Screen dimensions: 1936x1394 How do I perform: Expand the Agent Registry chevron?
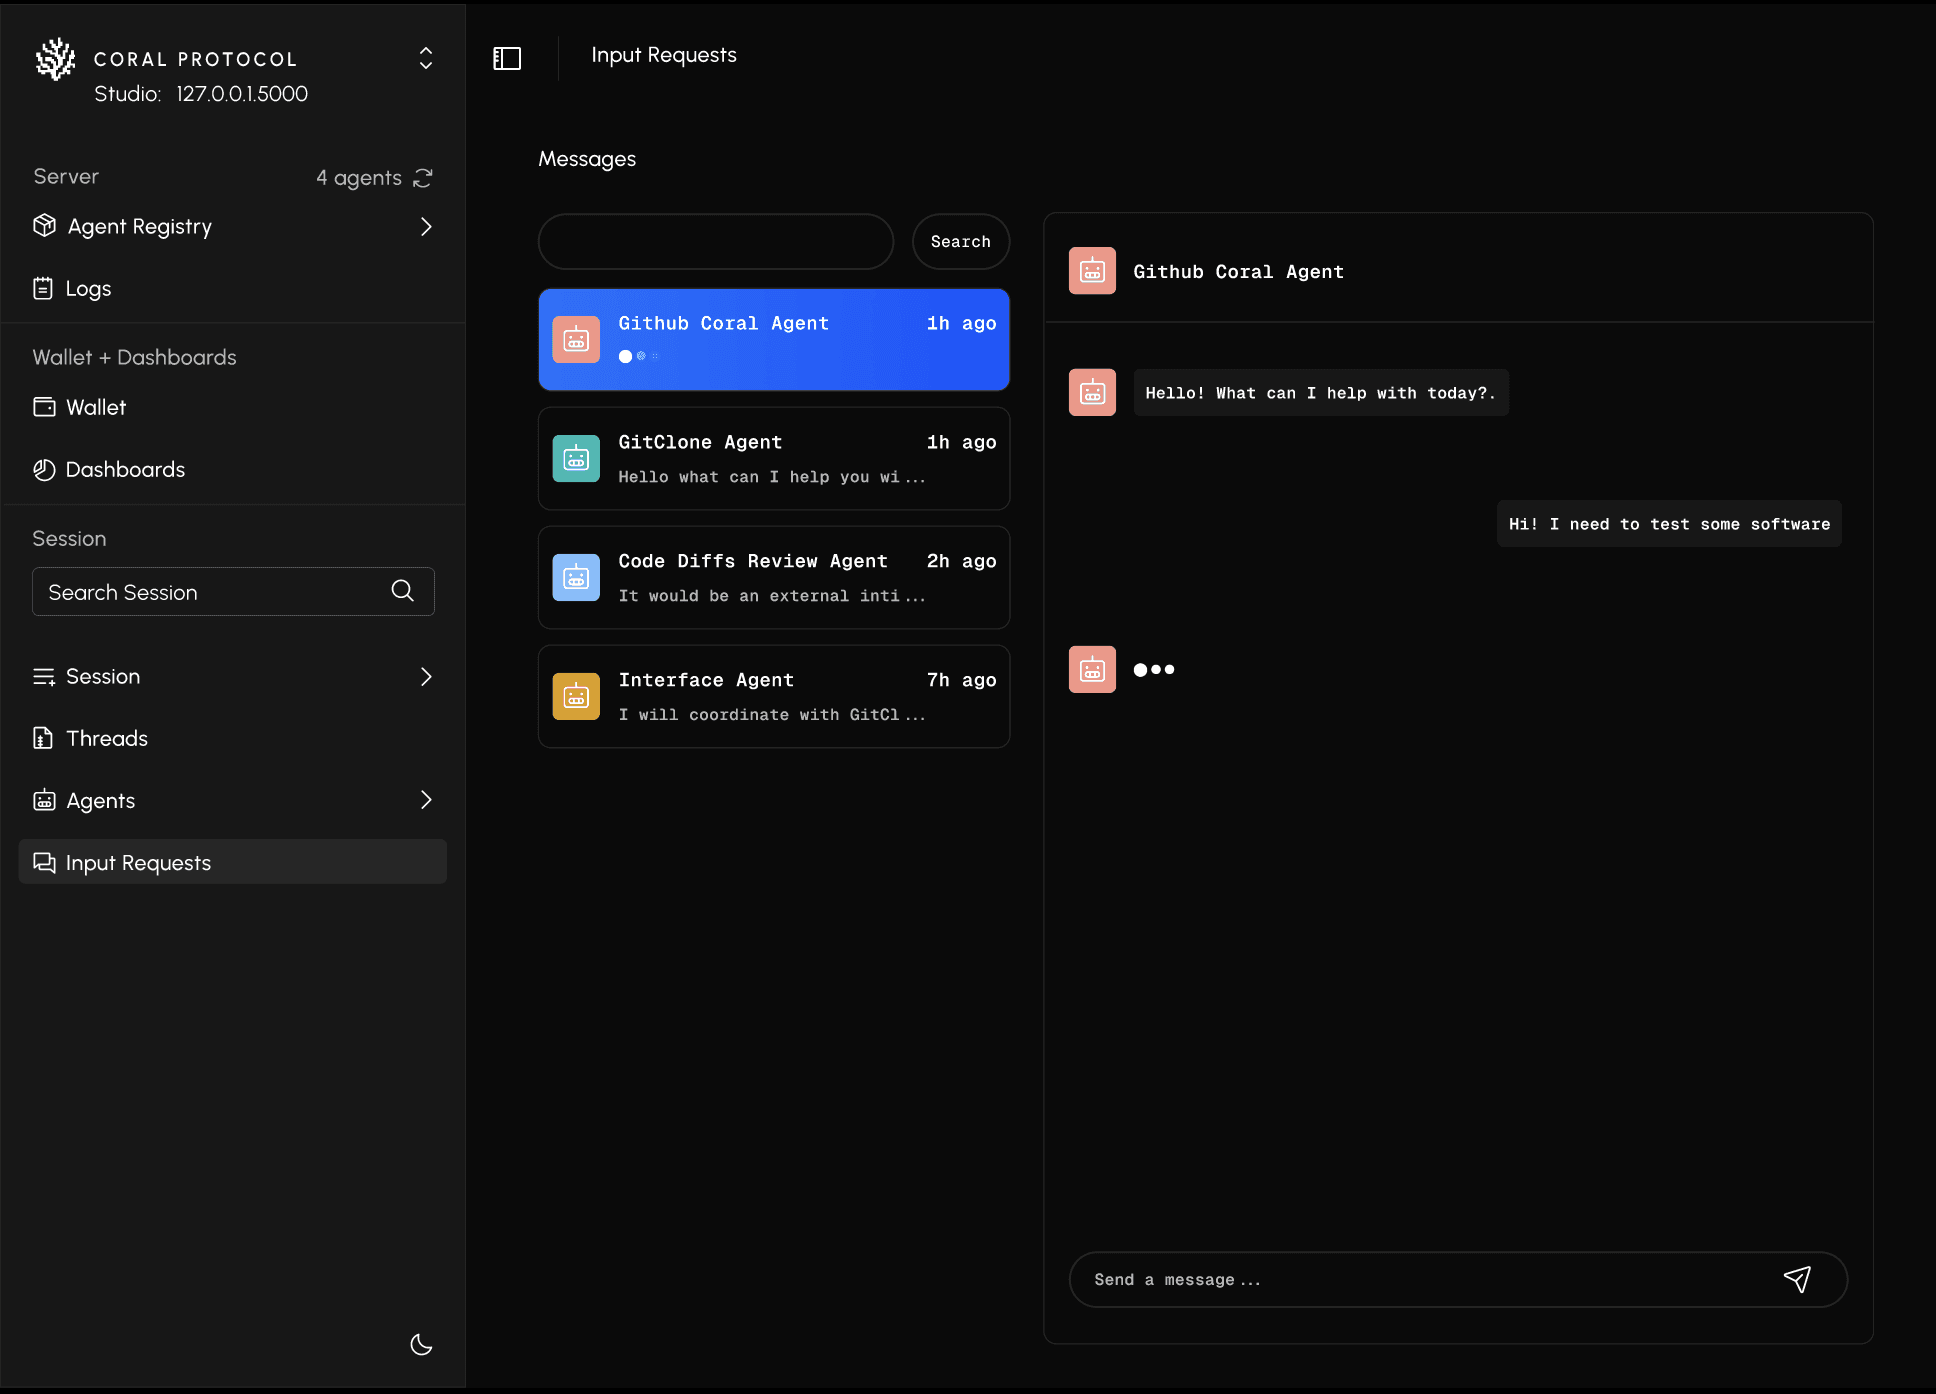pos(426,227)
